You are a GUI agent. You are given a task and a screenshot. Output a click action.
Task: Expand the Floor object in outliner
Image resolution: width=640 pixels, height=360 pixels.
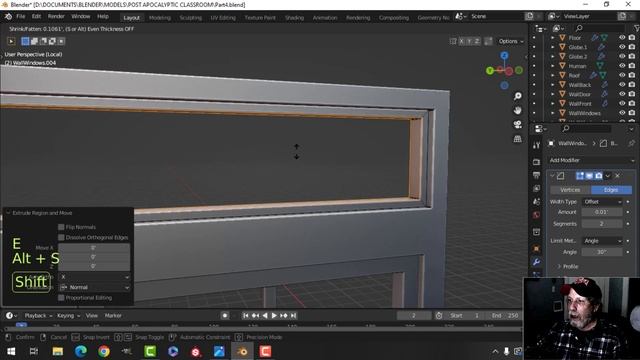click(x=553, y=38)
